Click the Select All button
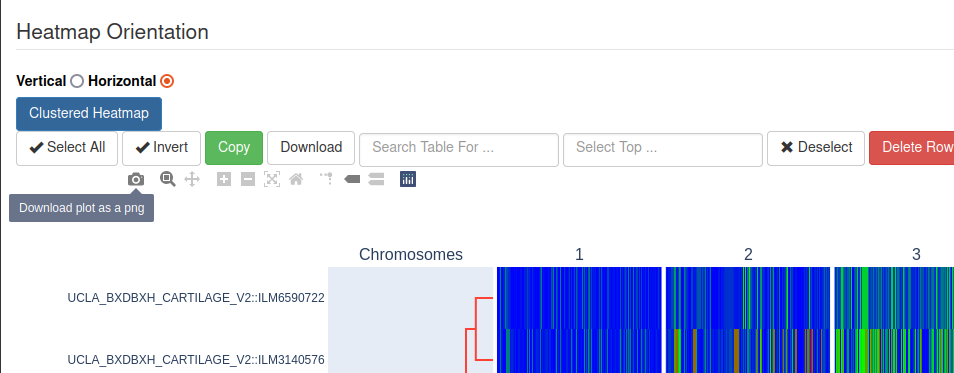Screen dimensions: 954x373 click(x=67, y=148)
